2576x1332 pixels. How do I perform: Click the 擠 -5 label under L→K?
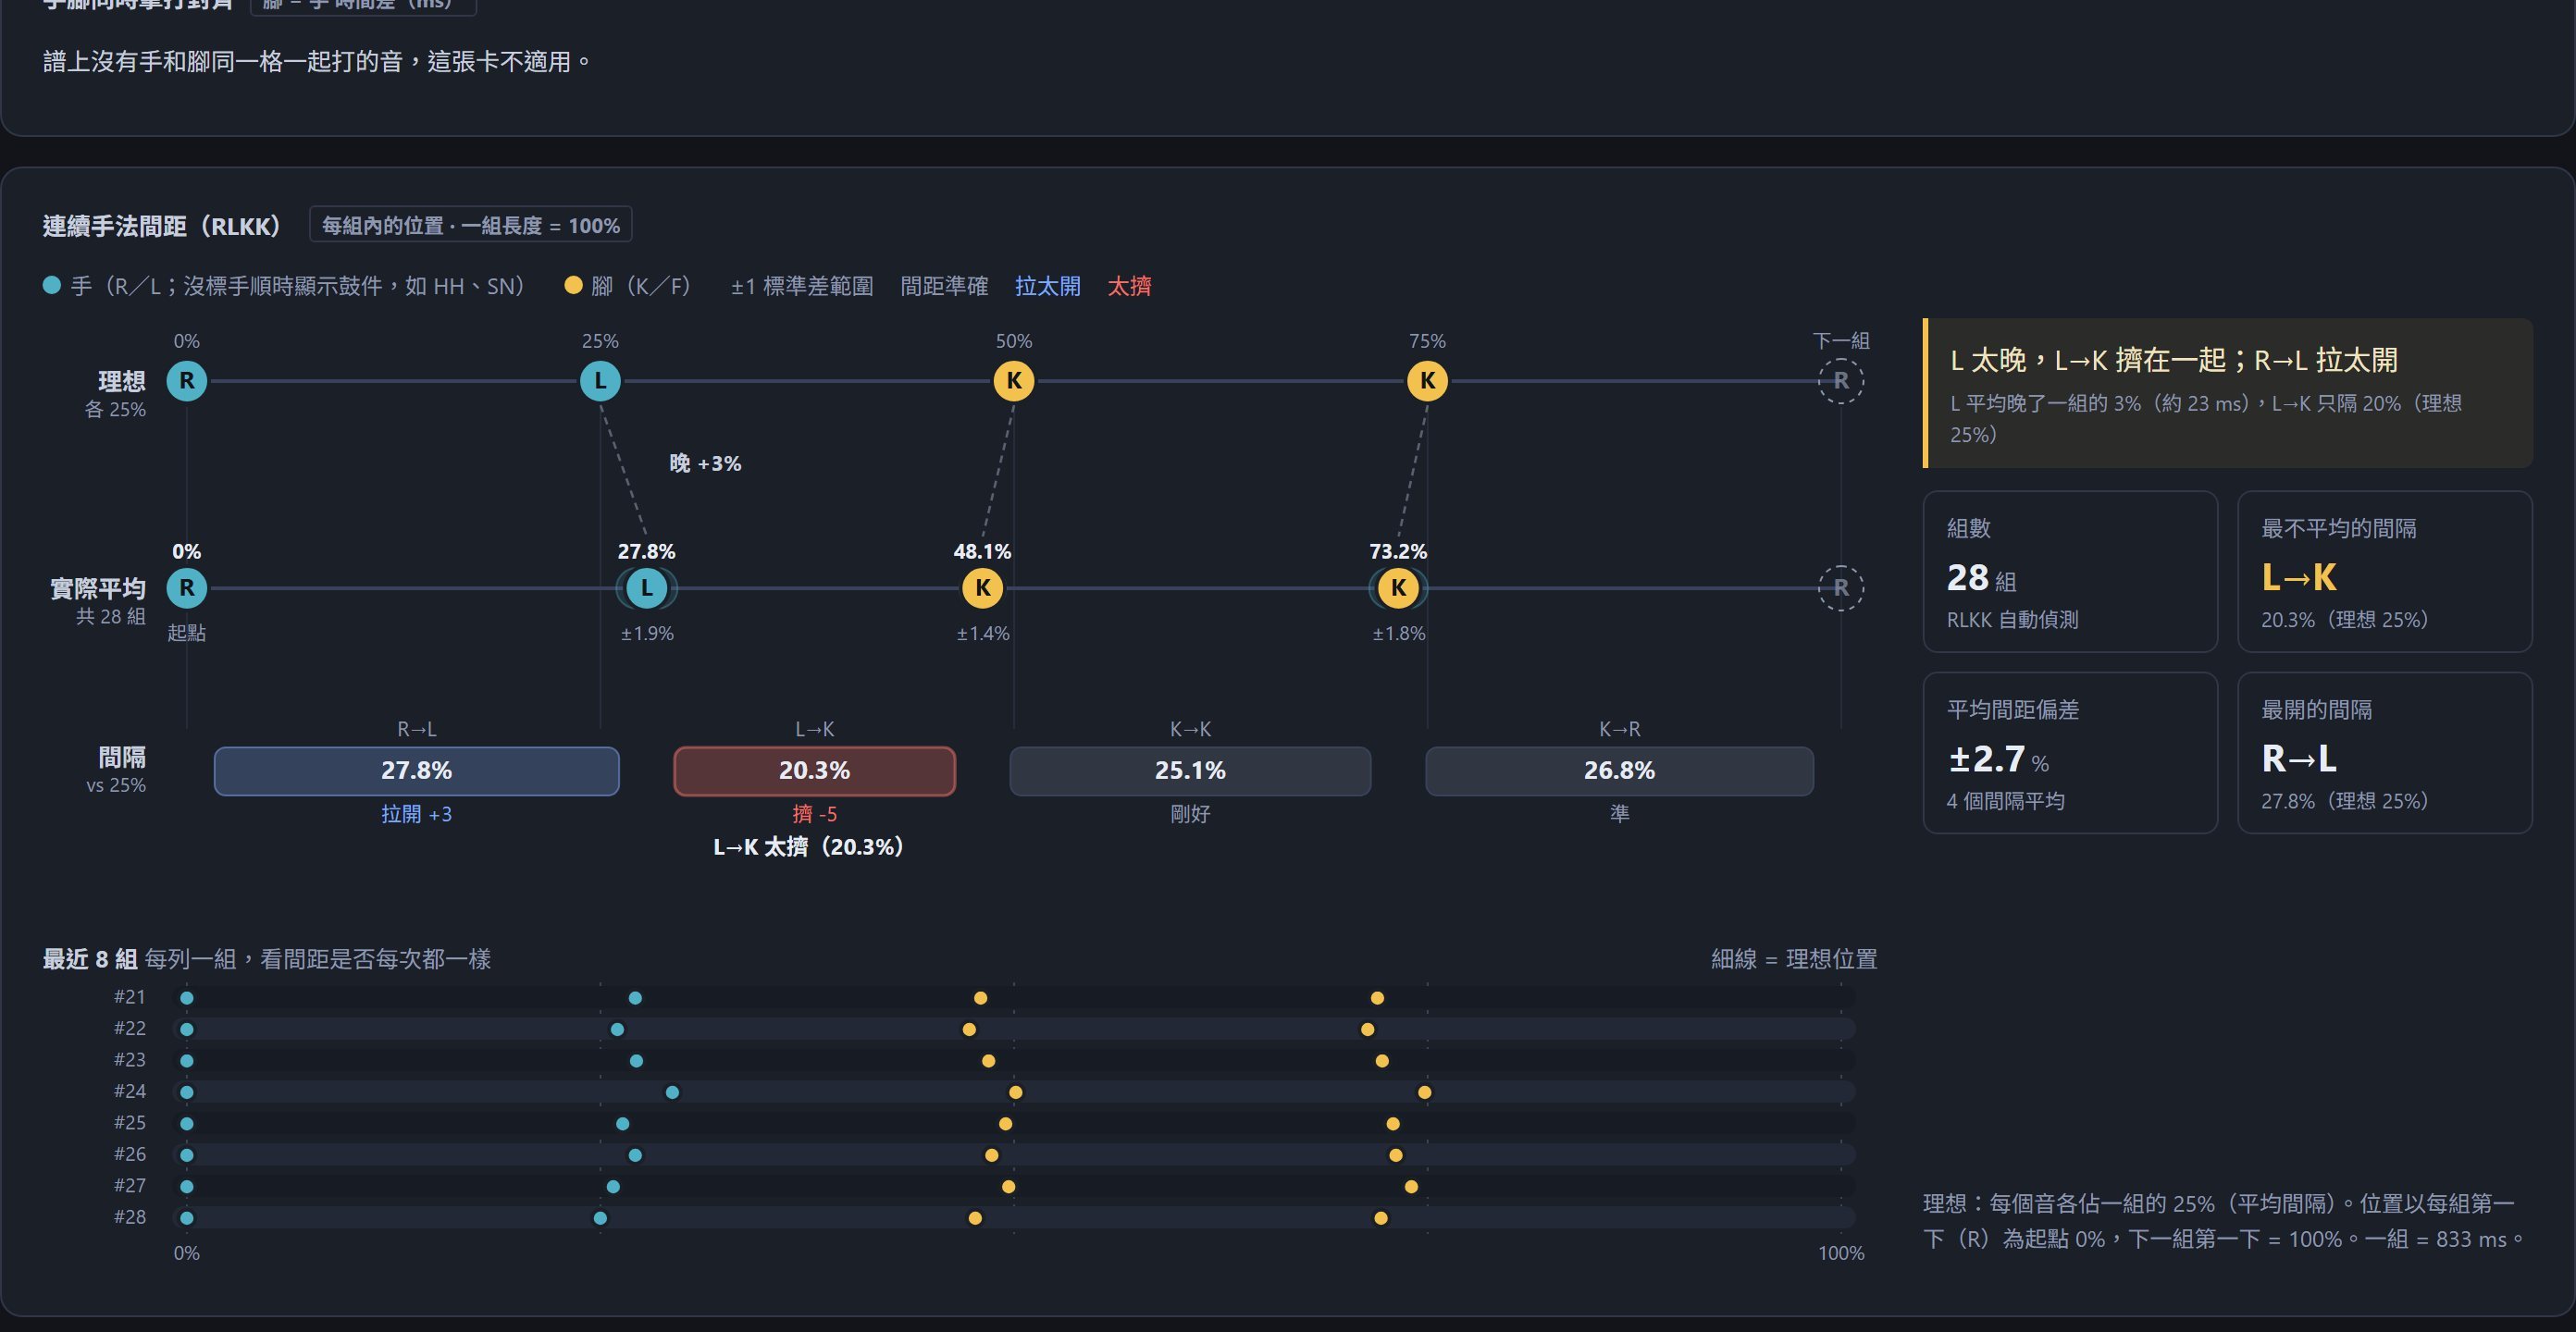tap(815, 814)
